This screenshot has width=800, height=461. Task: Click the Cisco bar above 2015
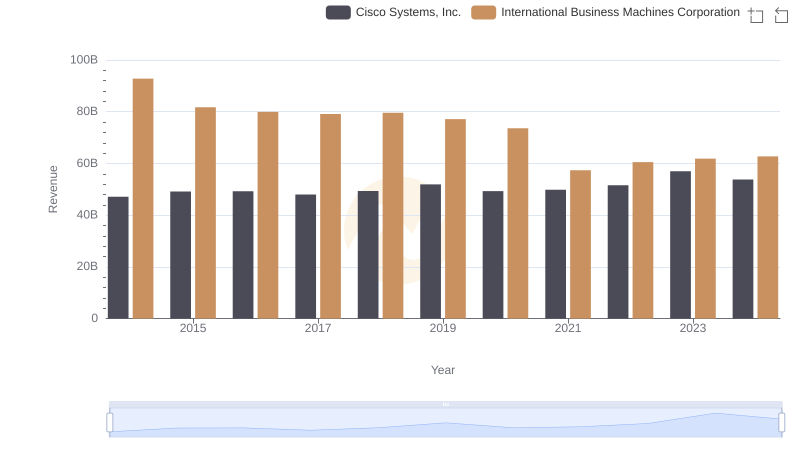pyautogui.click(x=181, y=255)
